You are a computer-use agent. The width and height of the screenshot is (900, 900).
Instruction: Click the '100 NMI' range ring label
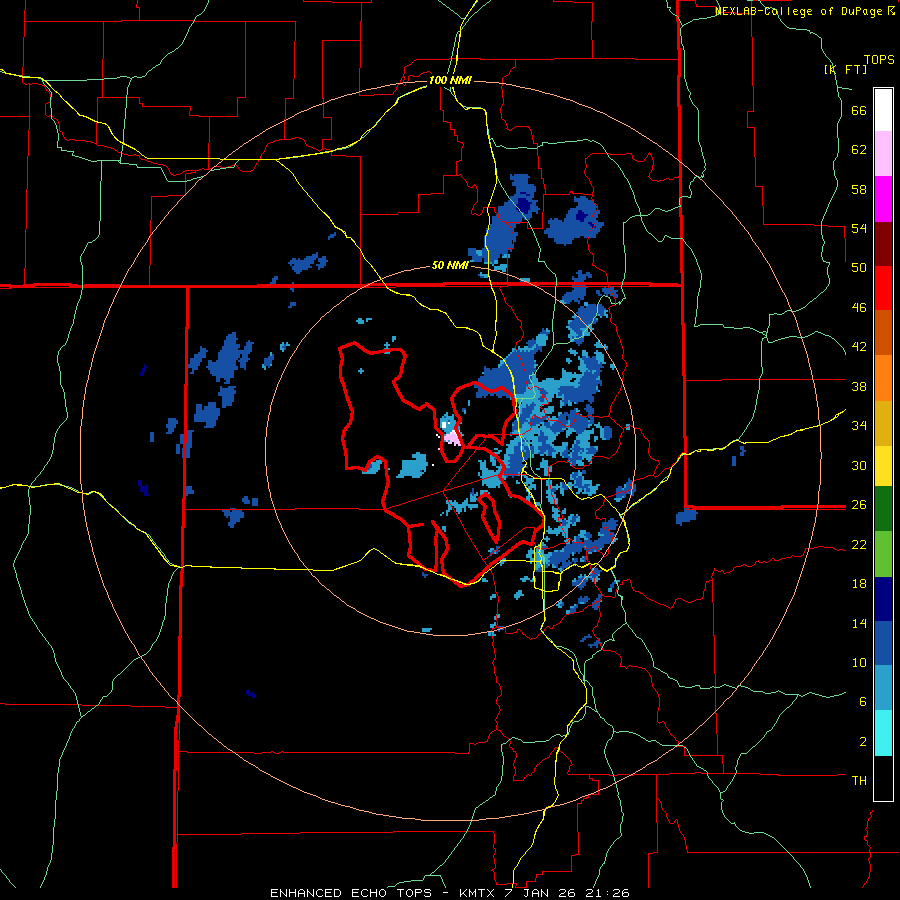pos(450,80)
